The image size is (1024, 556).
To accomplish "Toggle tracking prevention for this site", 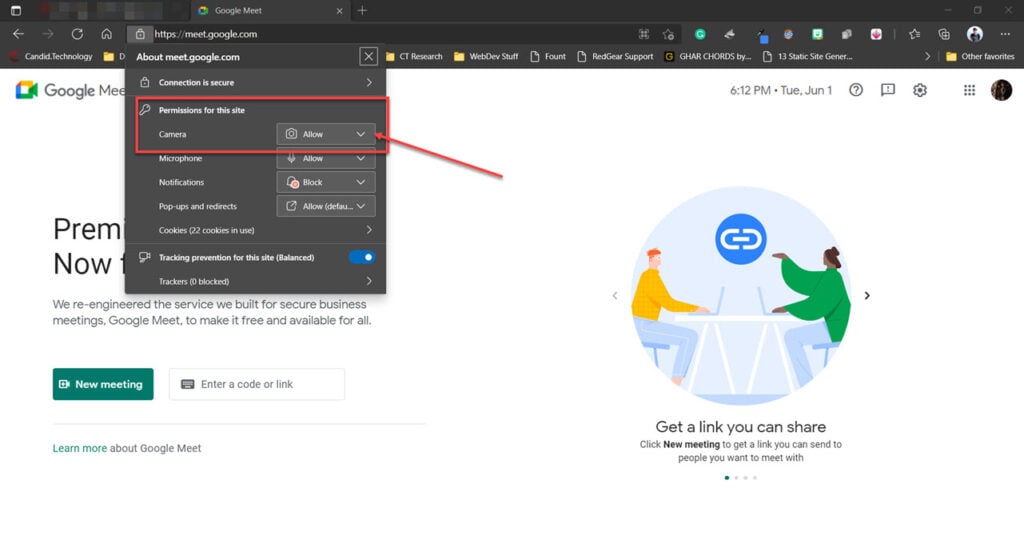I will coord(361,257).
